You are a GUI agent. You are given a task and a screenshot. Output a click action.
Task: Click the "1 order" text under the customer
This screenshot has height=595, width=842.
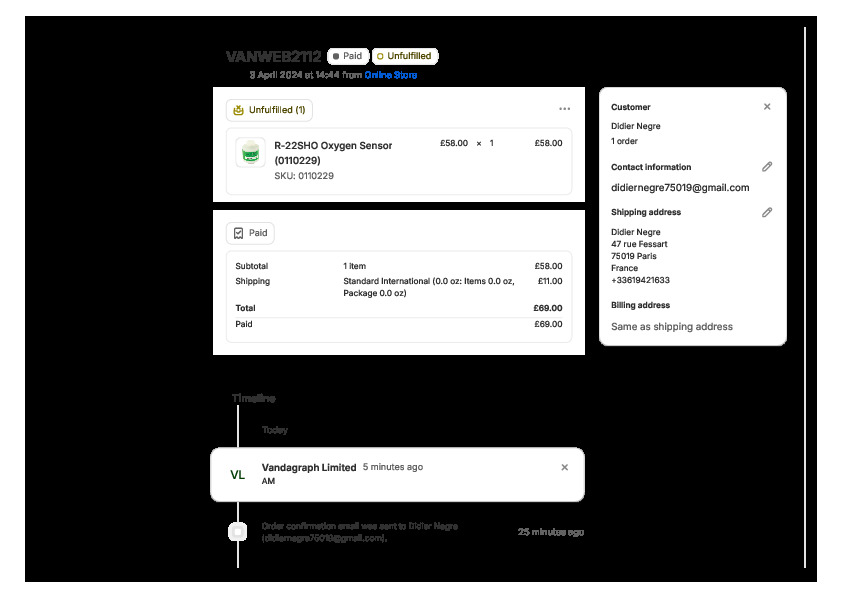click(626, 141)
